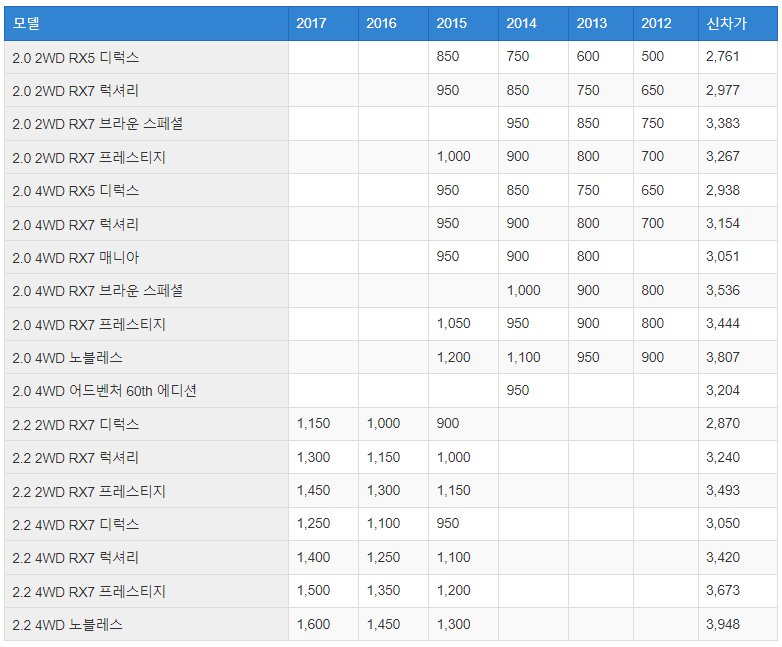Click new-car price 3,267
The width and height of the screenshot is (782, 647).
coord(723,156)
